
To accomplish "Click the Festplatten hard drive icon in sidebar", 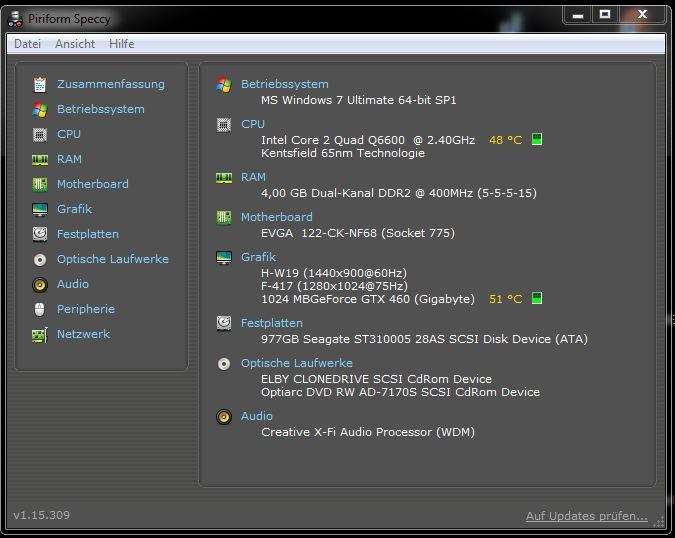I will [x=40, y=235].
